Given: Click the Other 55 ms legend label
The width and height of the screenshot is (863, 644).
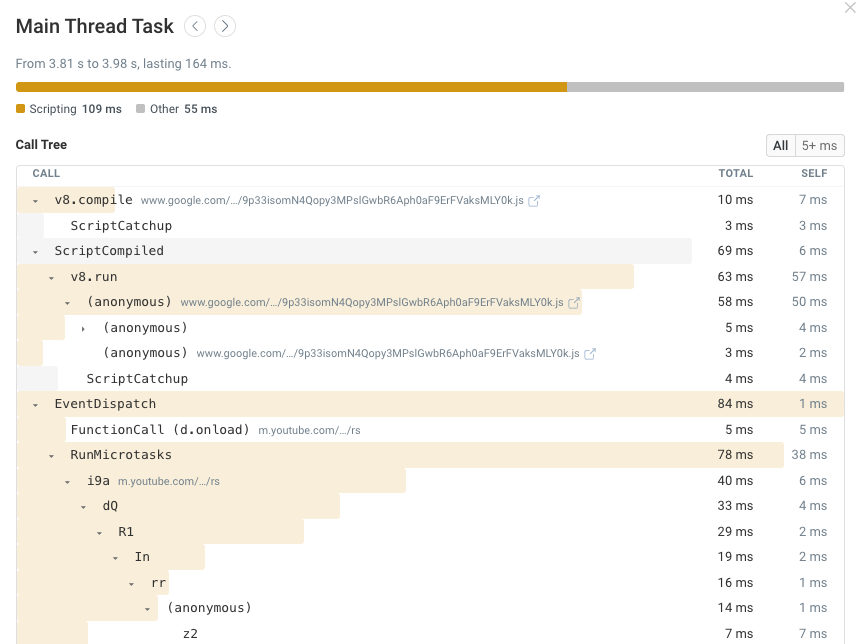Looking at the screenshot, I should tap(183, 109).
